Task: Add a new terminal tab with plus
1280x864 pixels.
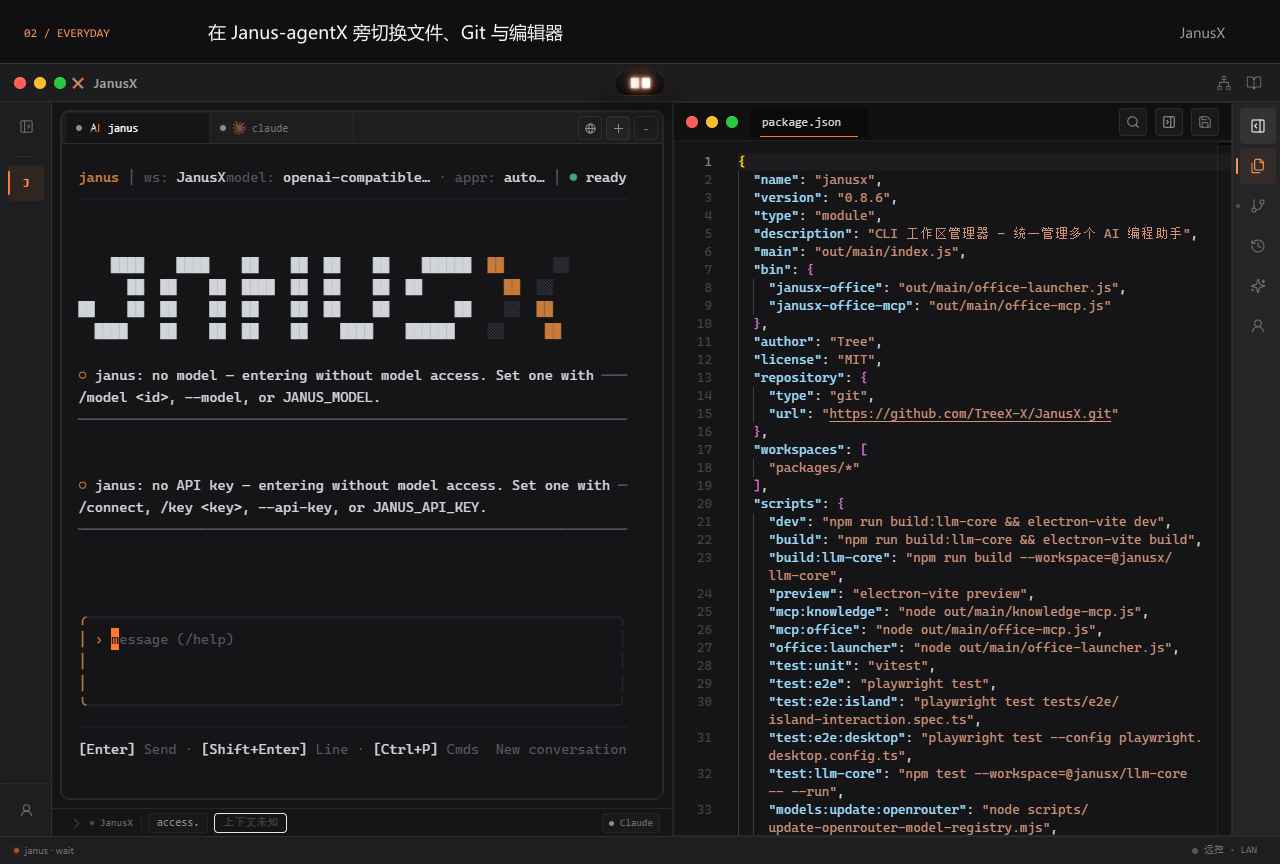Action: click(618, 128)
